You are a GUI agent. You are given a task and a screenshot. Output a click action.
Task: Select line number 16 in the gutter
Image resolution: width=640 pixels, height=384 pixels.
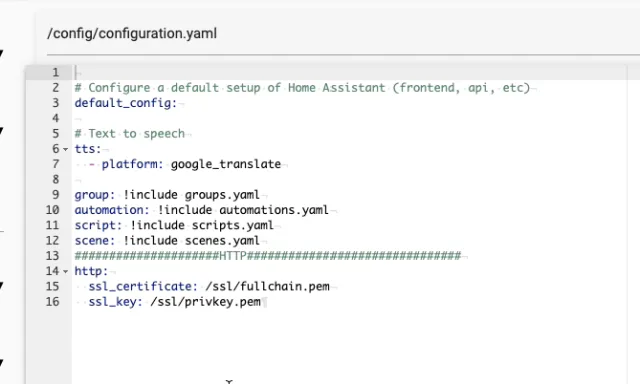(x=52, y=302)
